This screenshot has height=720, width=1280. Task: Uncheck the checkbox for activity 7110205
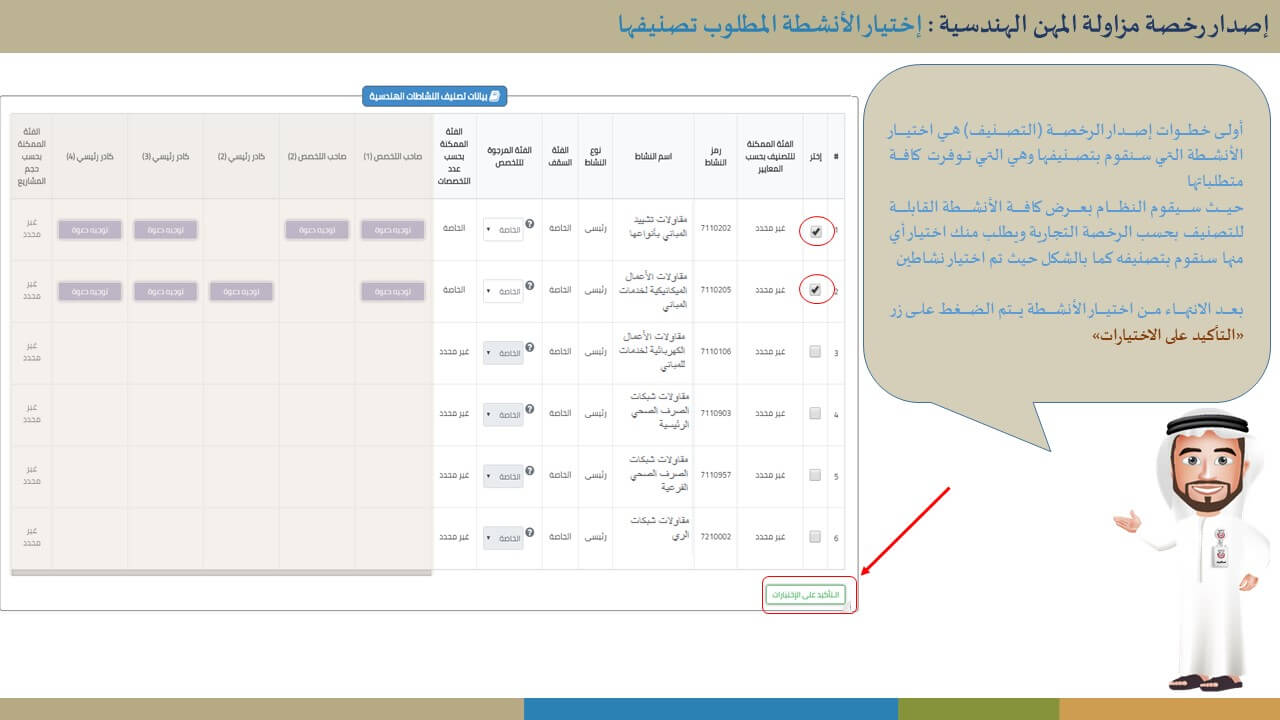816,291
